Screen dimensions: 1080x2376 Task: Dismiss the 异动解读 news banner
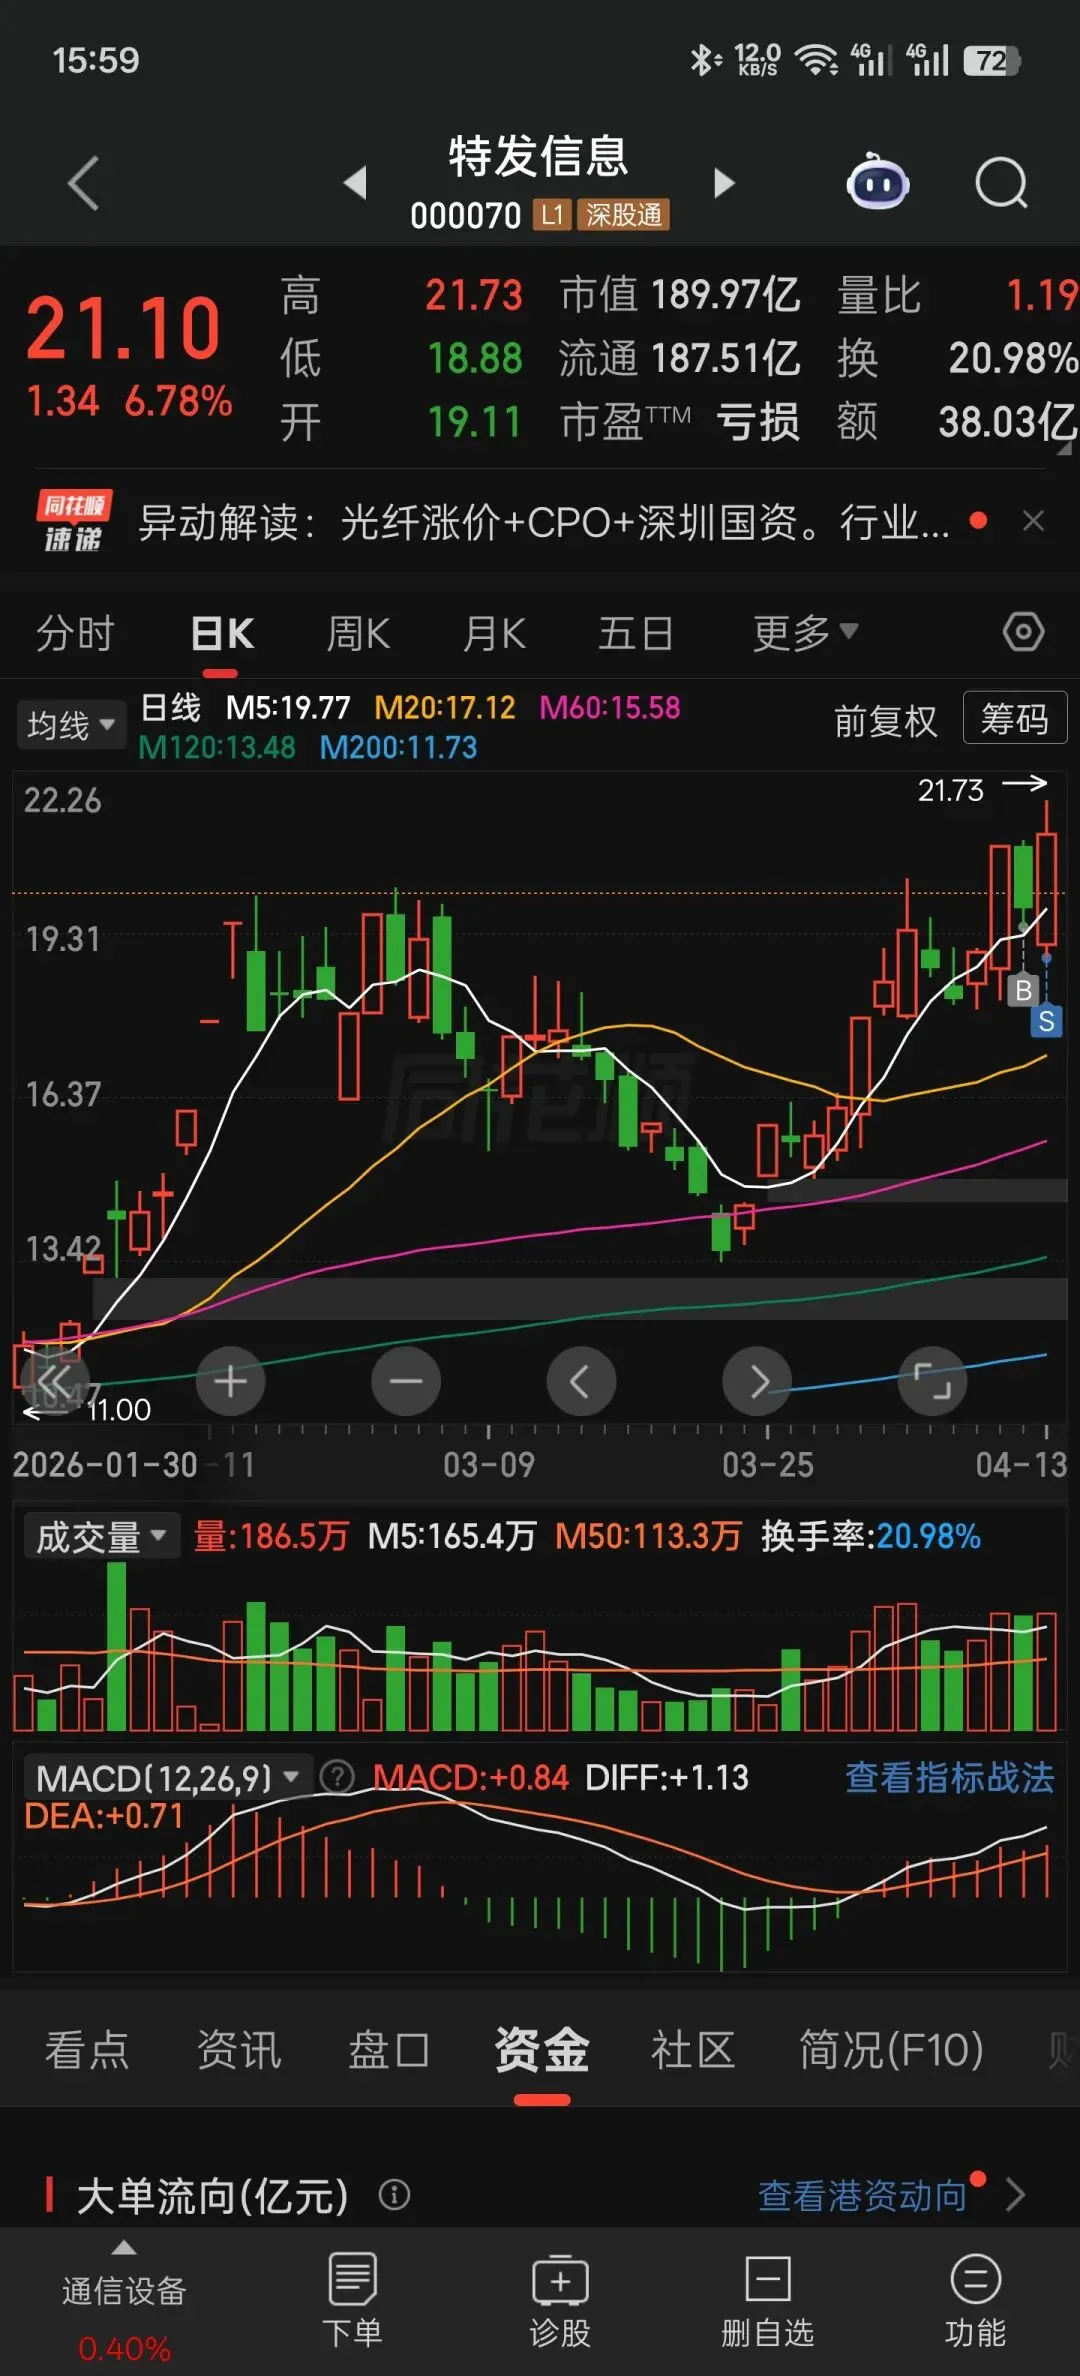pyautogui.click(x=1034, y=521)
